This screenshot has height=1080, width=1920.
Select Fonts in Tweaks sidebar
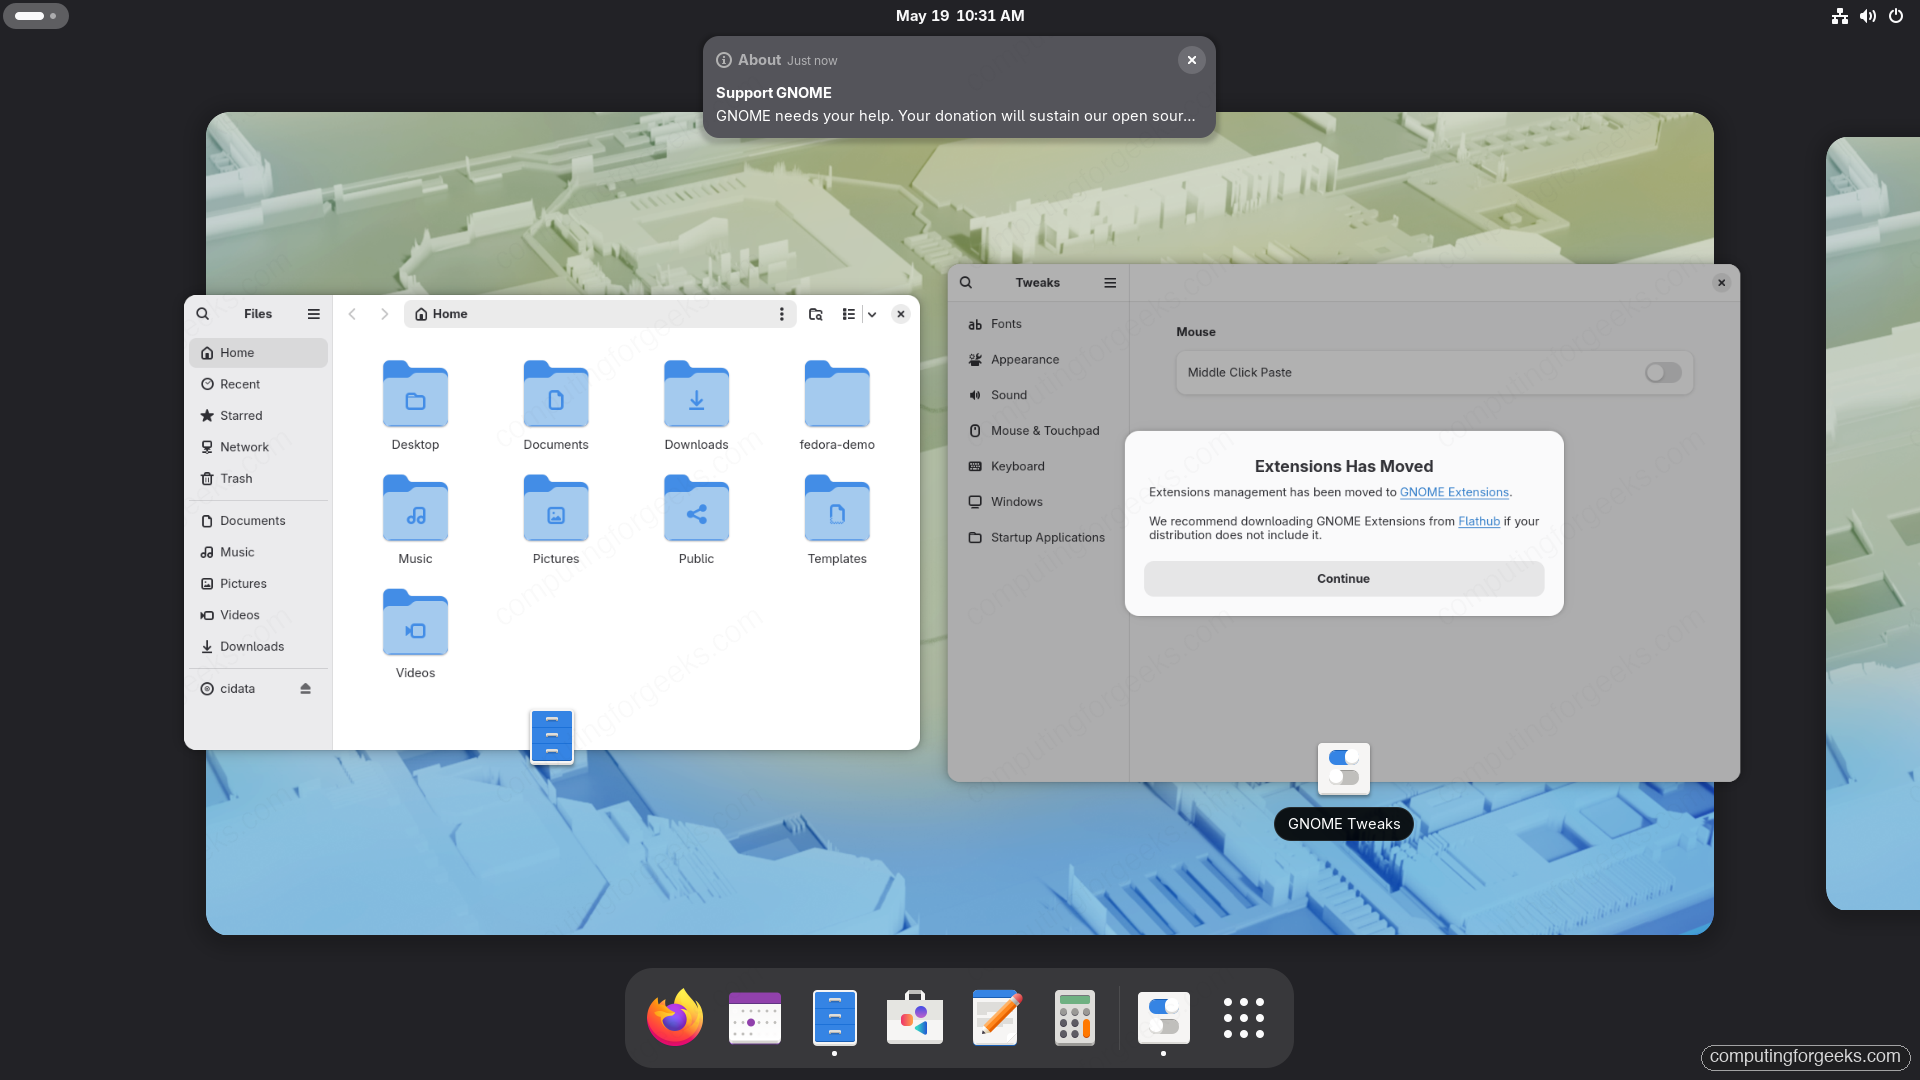point(1038,324)
